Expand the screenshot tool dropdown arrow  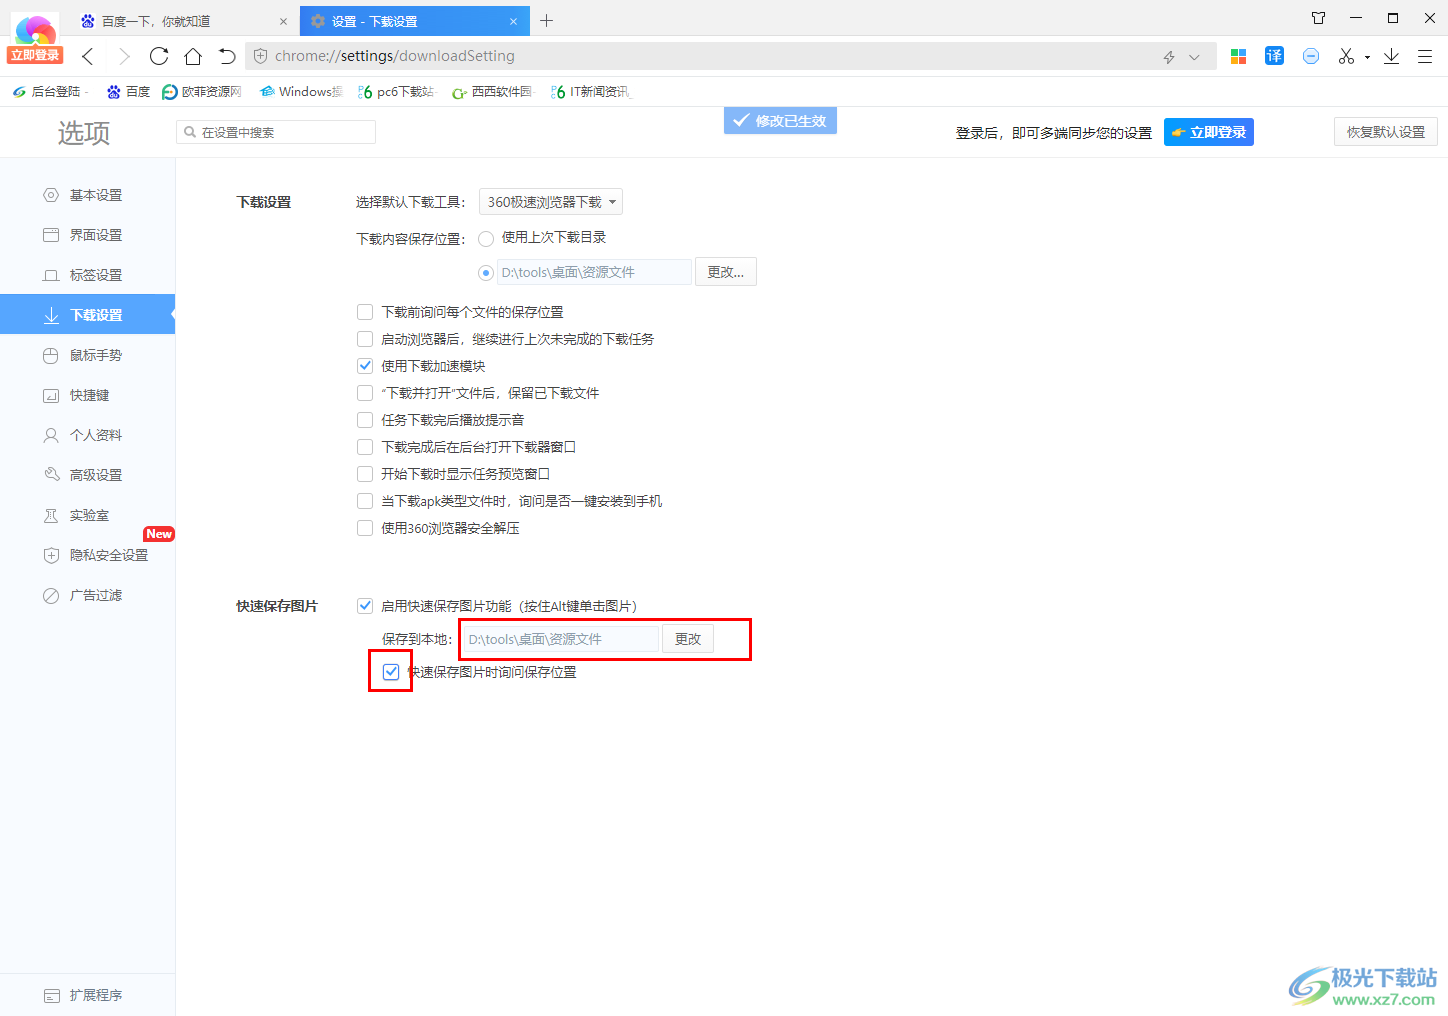[x=1367, y=57]
